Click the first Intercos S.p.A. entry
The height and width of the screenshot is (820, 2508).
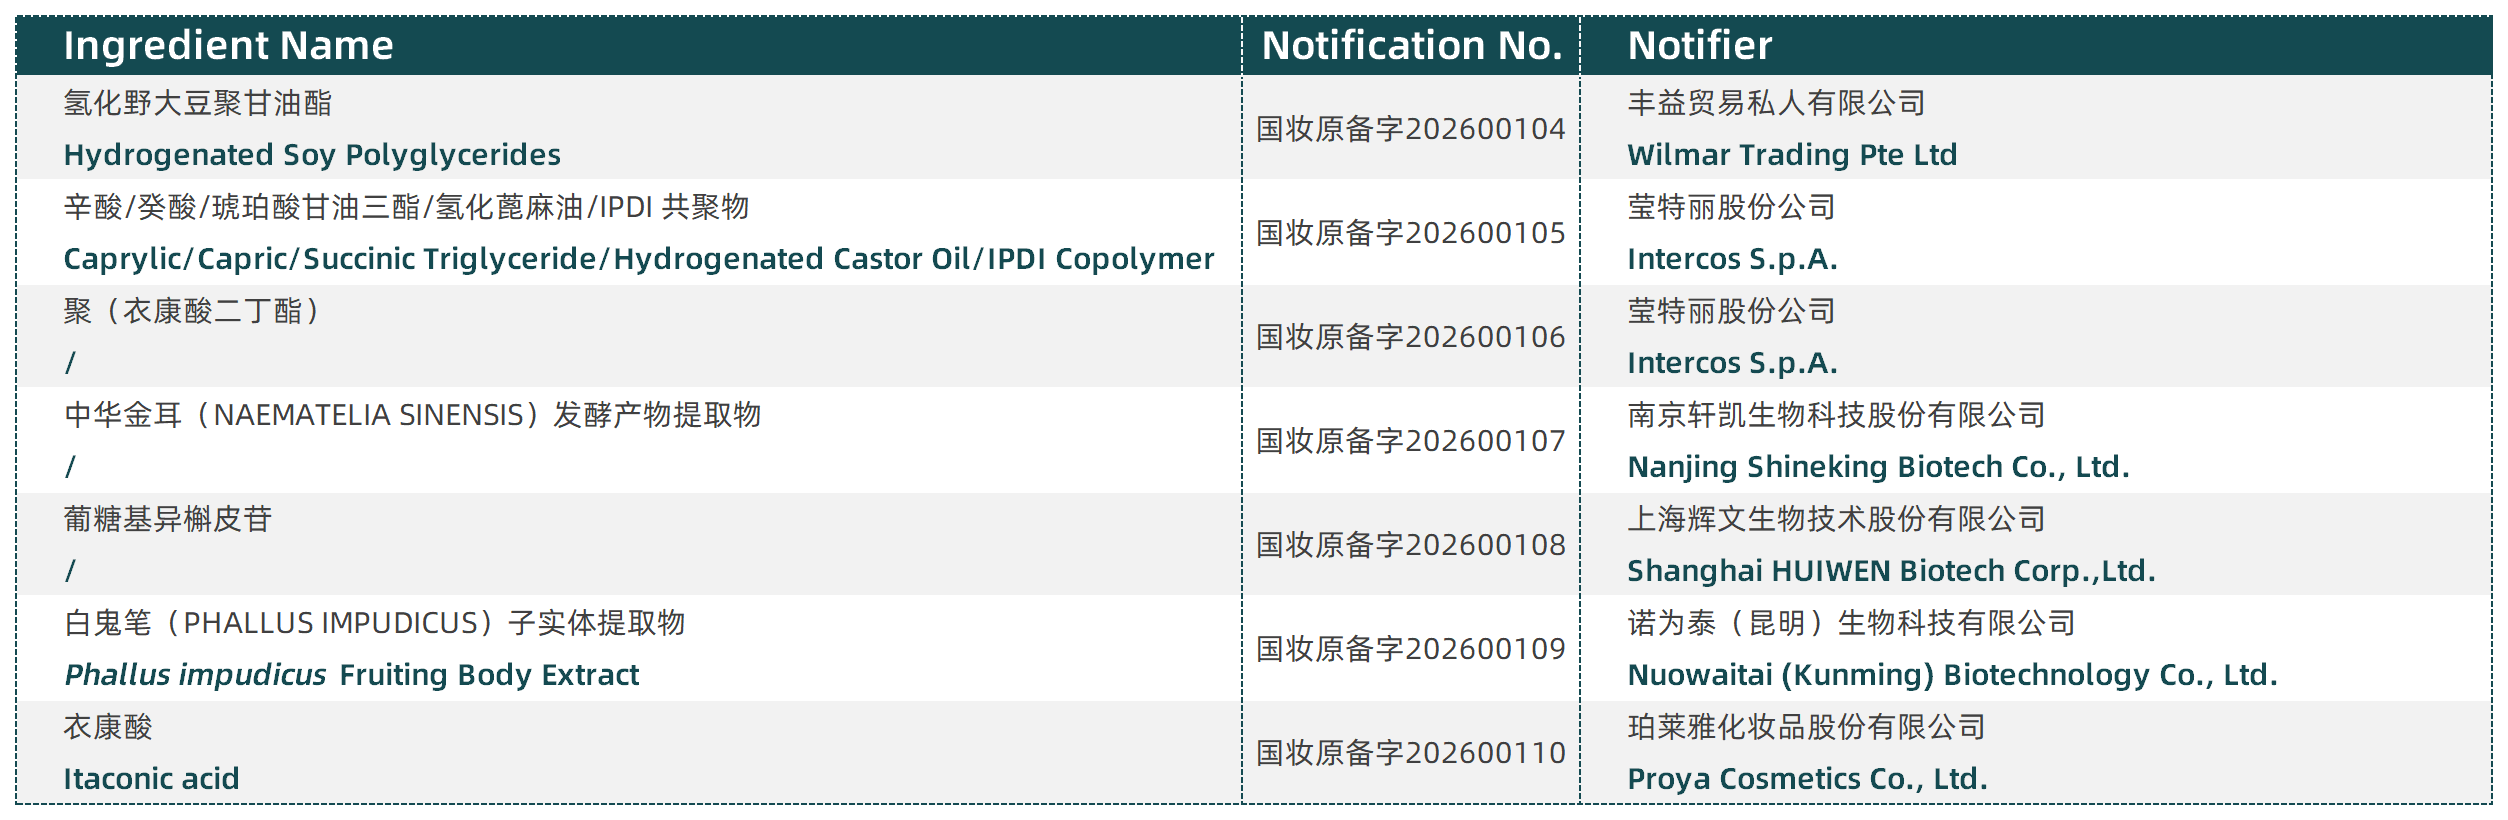[x=1731, y=259]
